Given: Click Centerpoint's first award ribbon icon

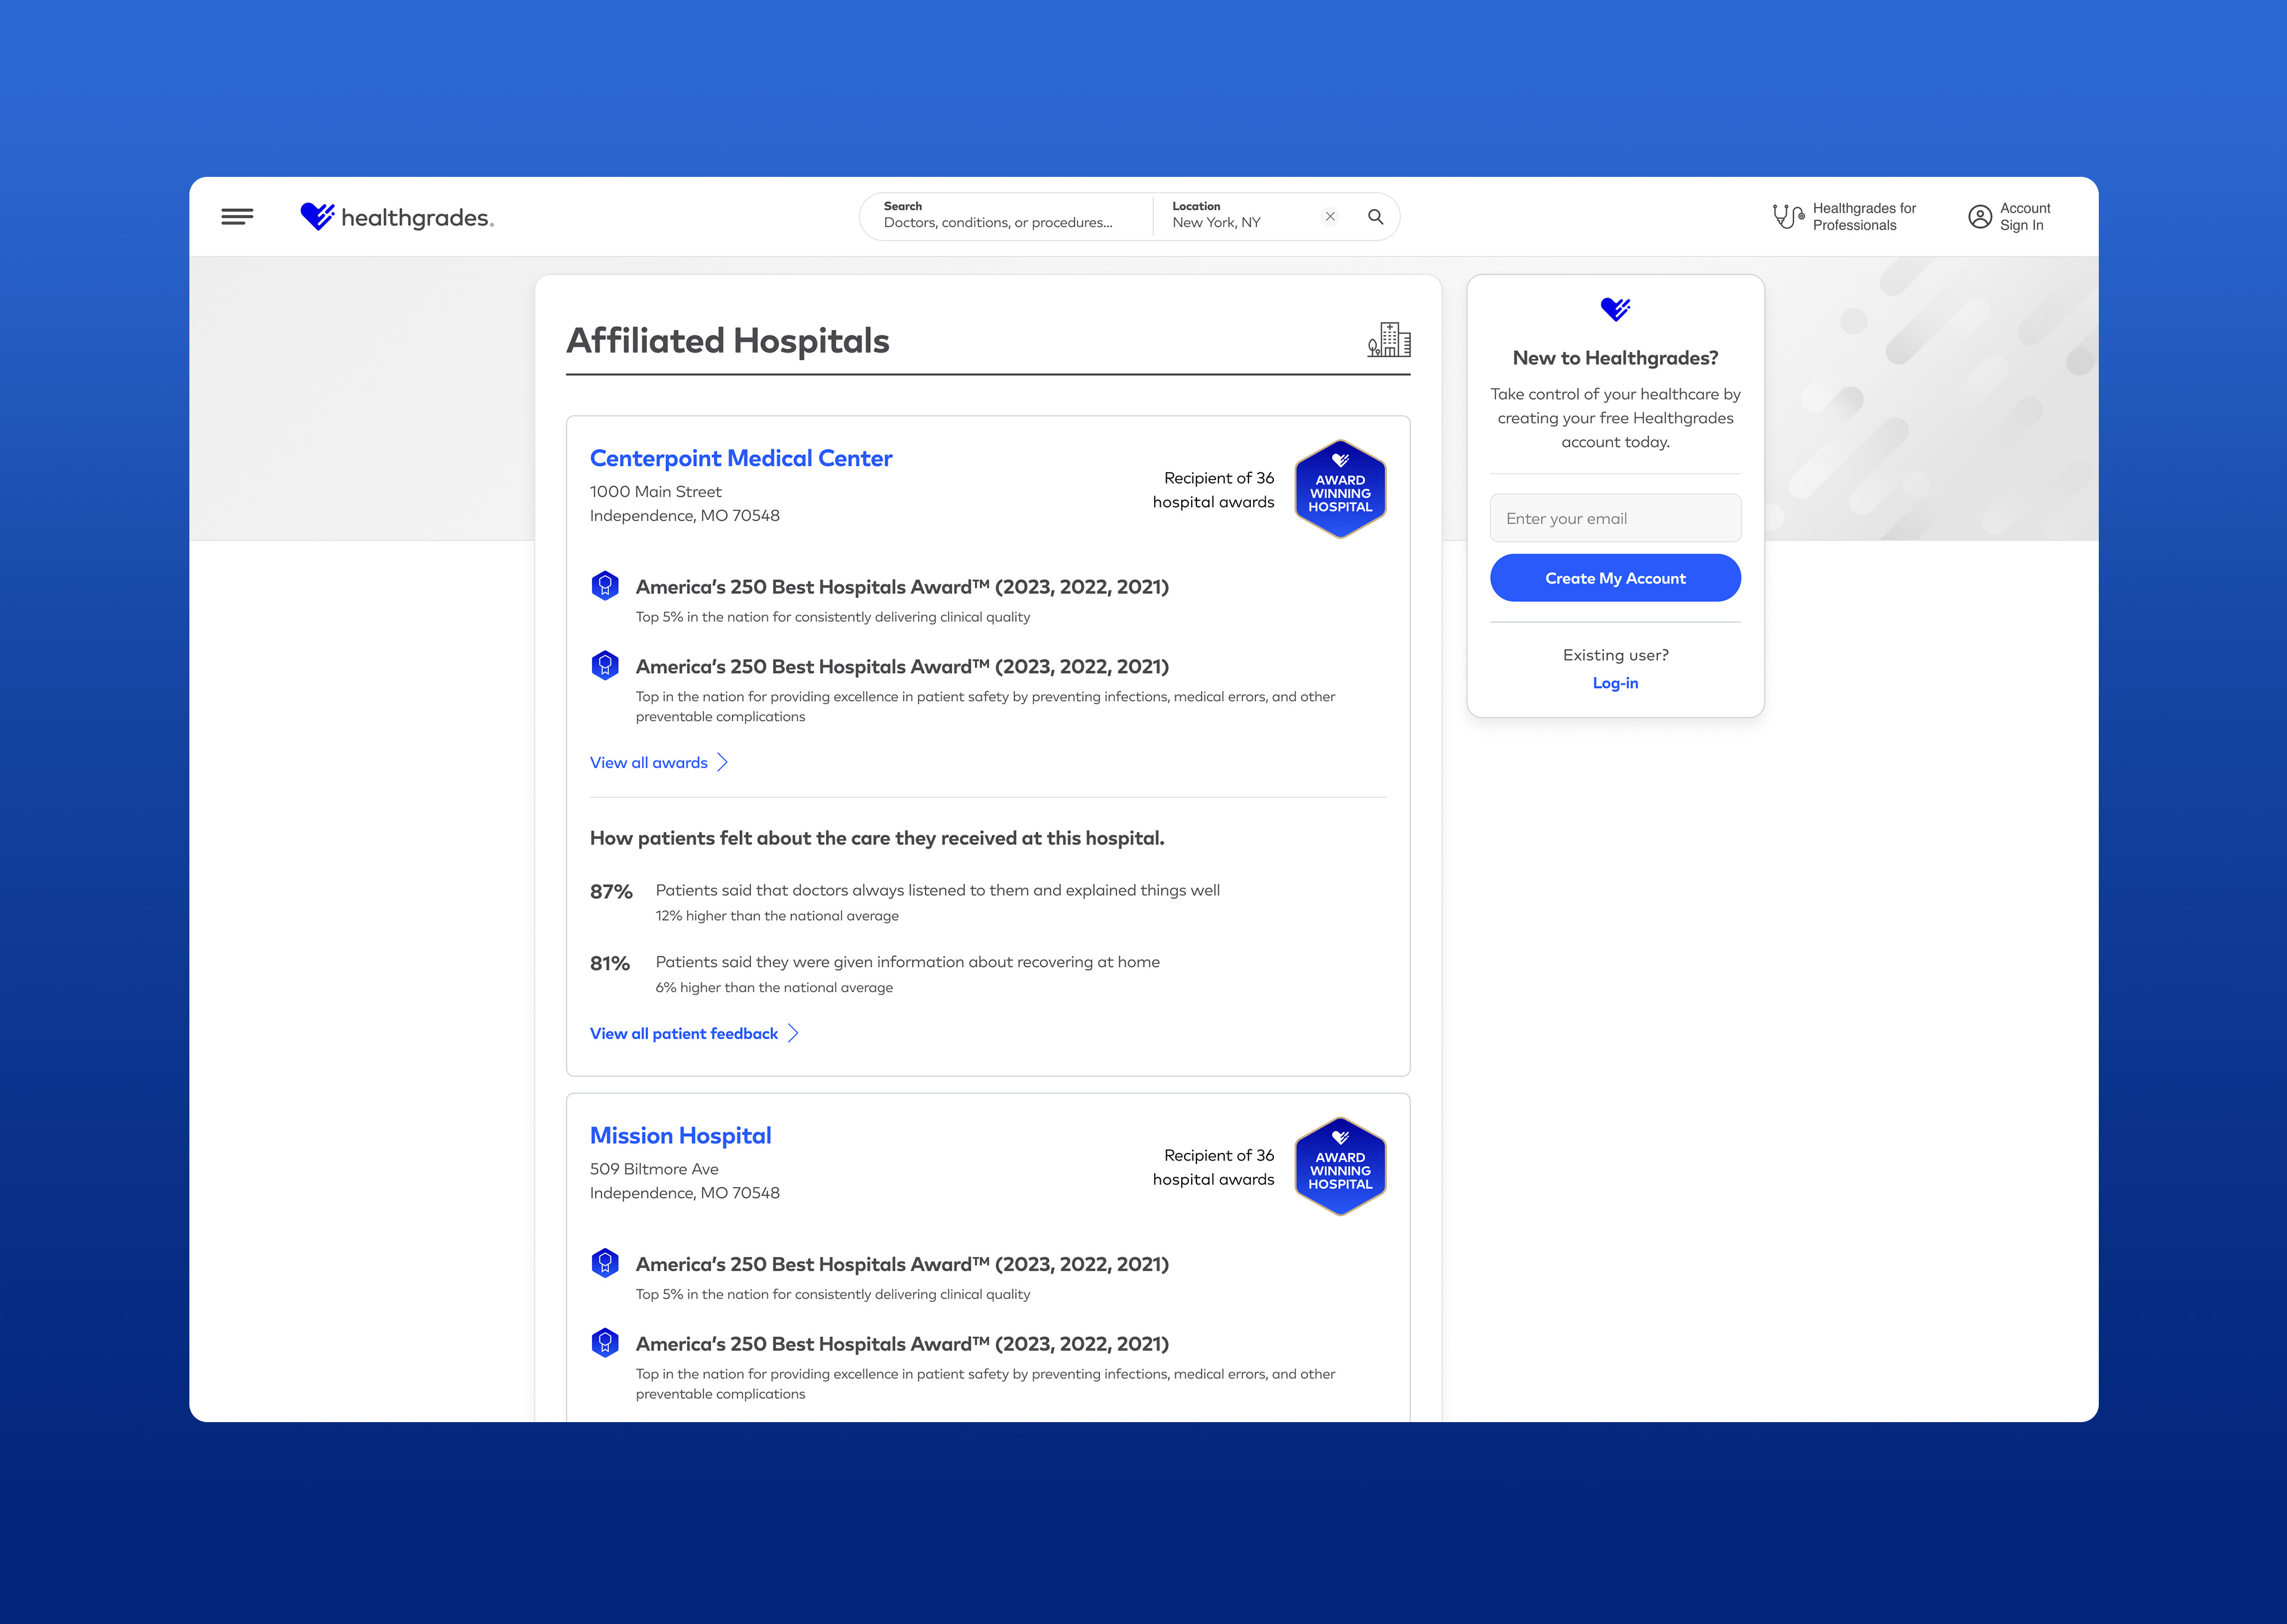Looking at the screenshot, I should pos(605,585).
